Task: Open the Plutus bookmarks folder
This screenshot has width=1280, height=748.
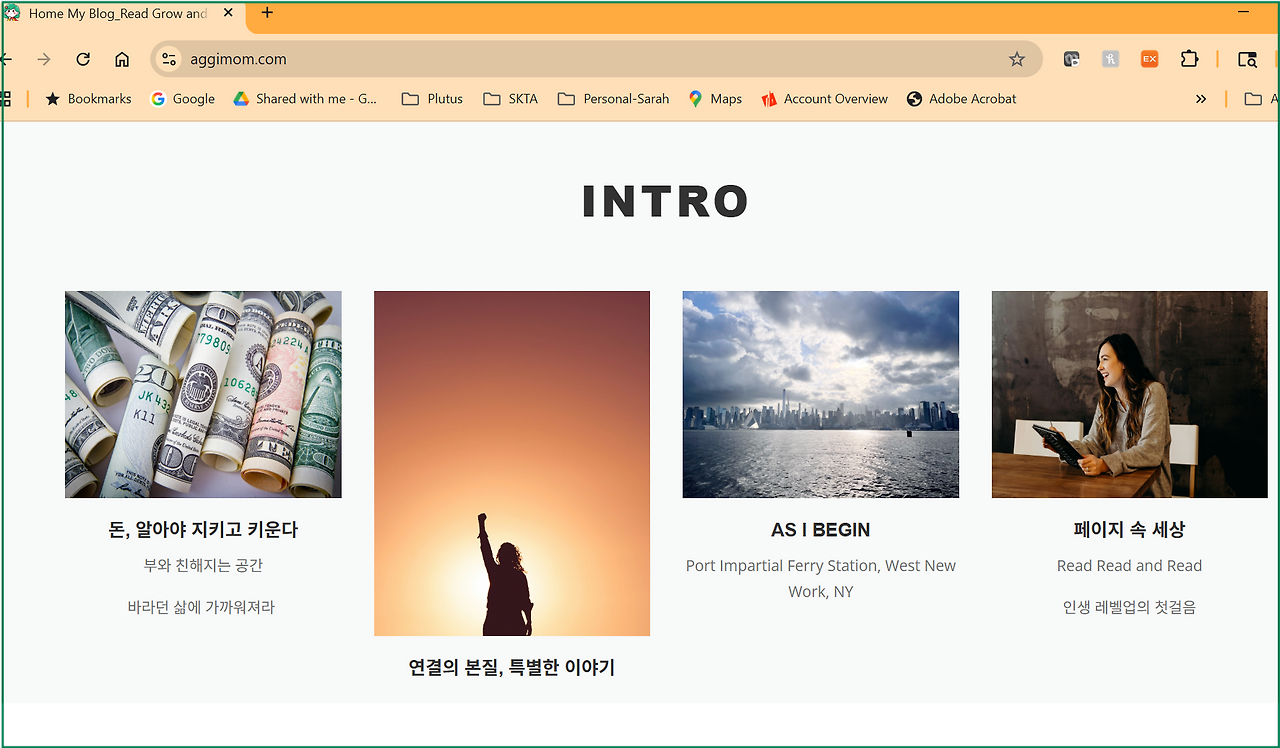Action: (x=431, y=98)
